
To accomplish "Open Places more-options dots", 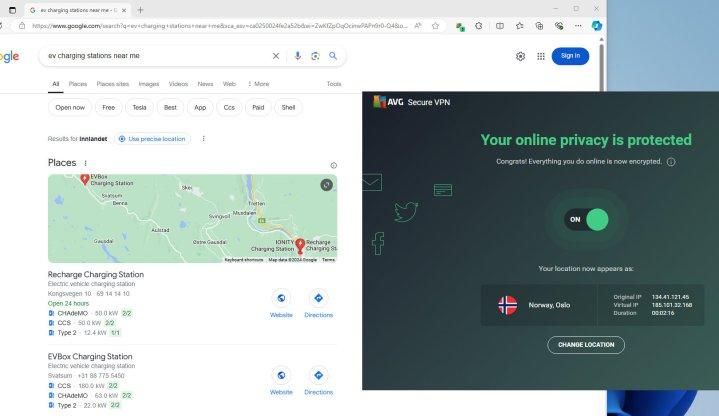I will (85, 163).
